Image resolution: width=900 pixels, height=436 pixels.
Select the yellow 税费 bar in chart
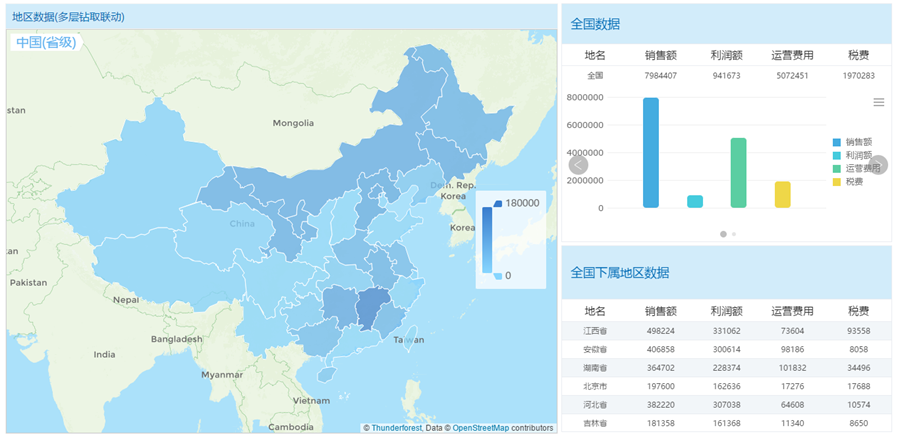tap(783, 194)
